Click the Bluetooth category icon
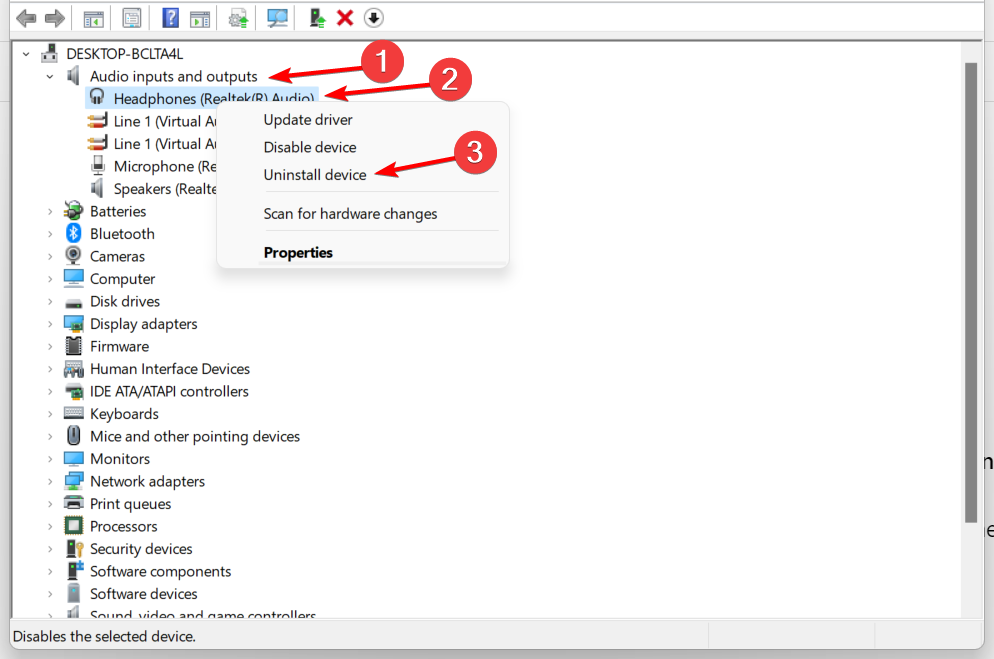 coord(74,233)
